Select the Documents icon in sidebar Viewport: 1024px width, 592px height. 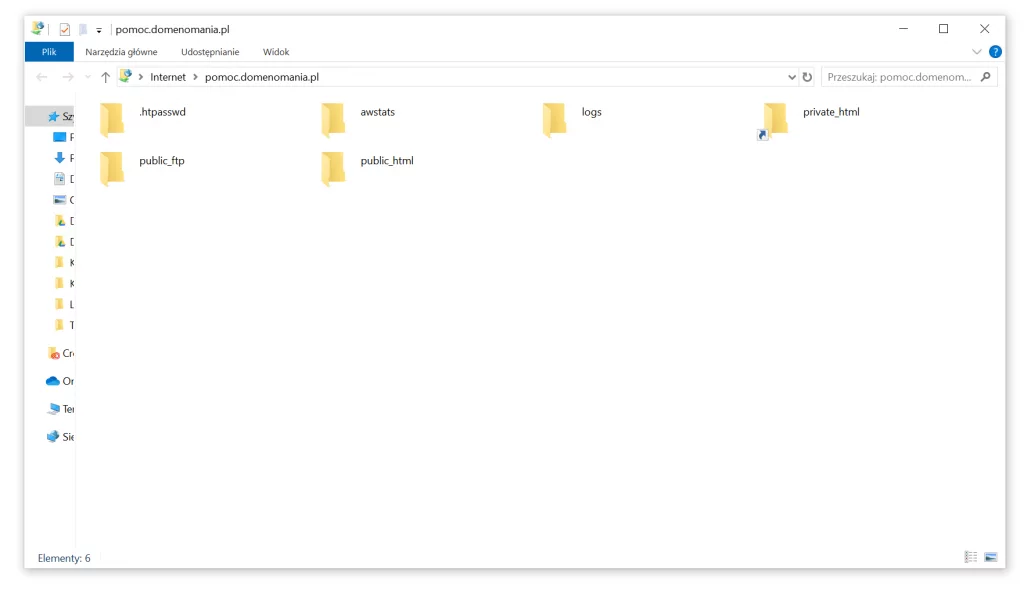(x=59, y=178)
